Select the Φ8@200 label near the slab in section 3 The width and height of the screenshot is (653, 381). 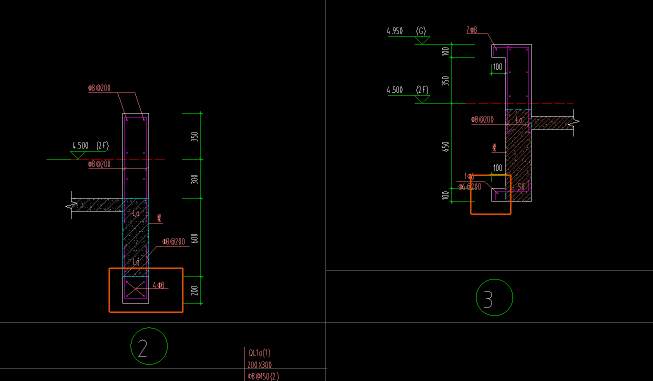(482, 120)
